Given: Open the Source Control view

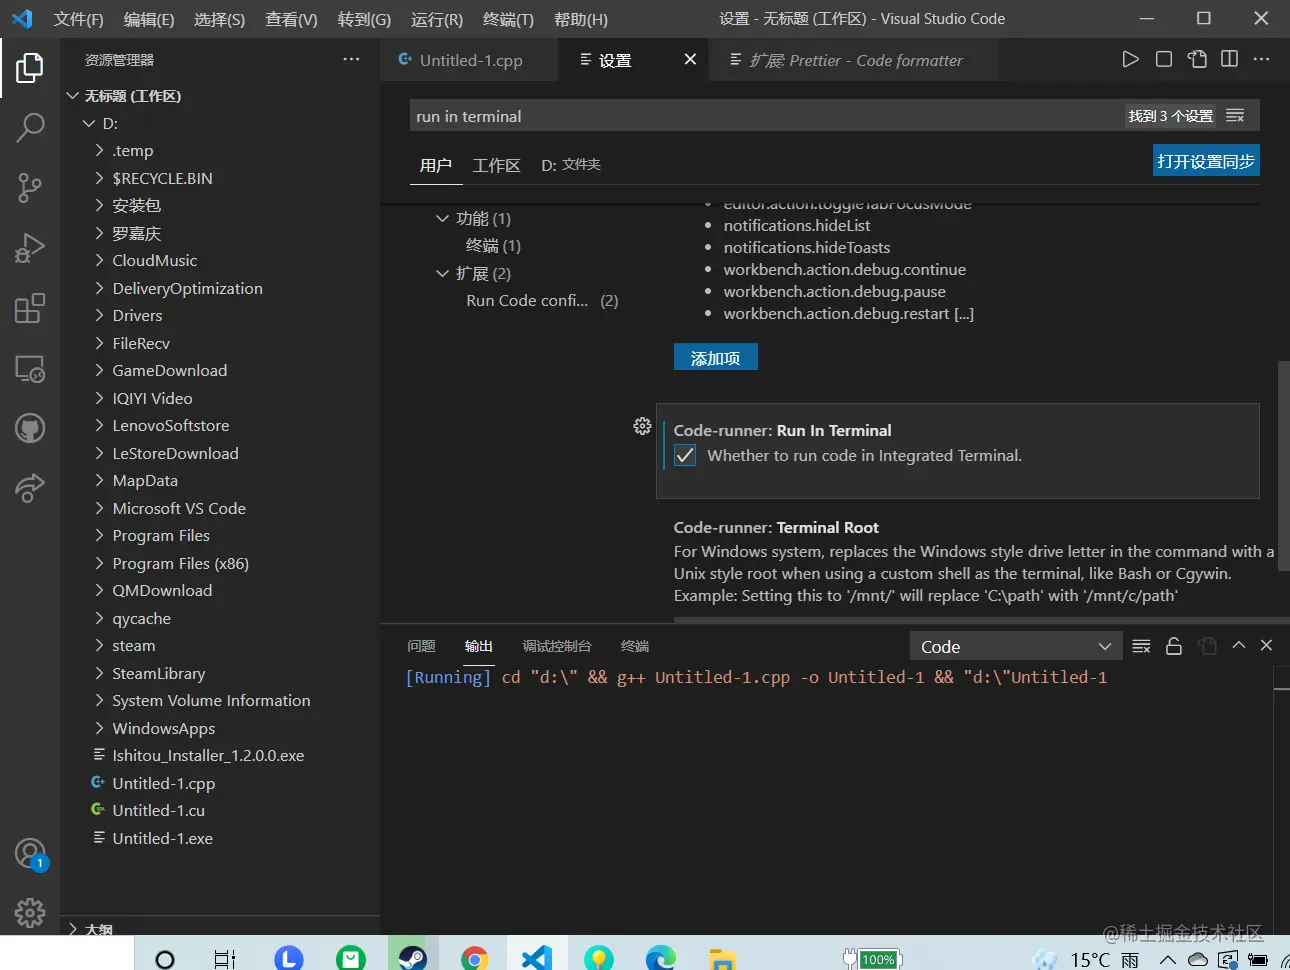Looking at the screenshot, I should 30,188.
